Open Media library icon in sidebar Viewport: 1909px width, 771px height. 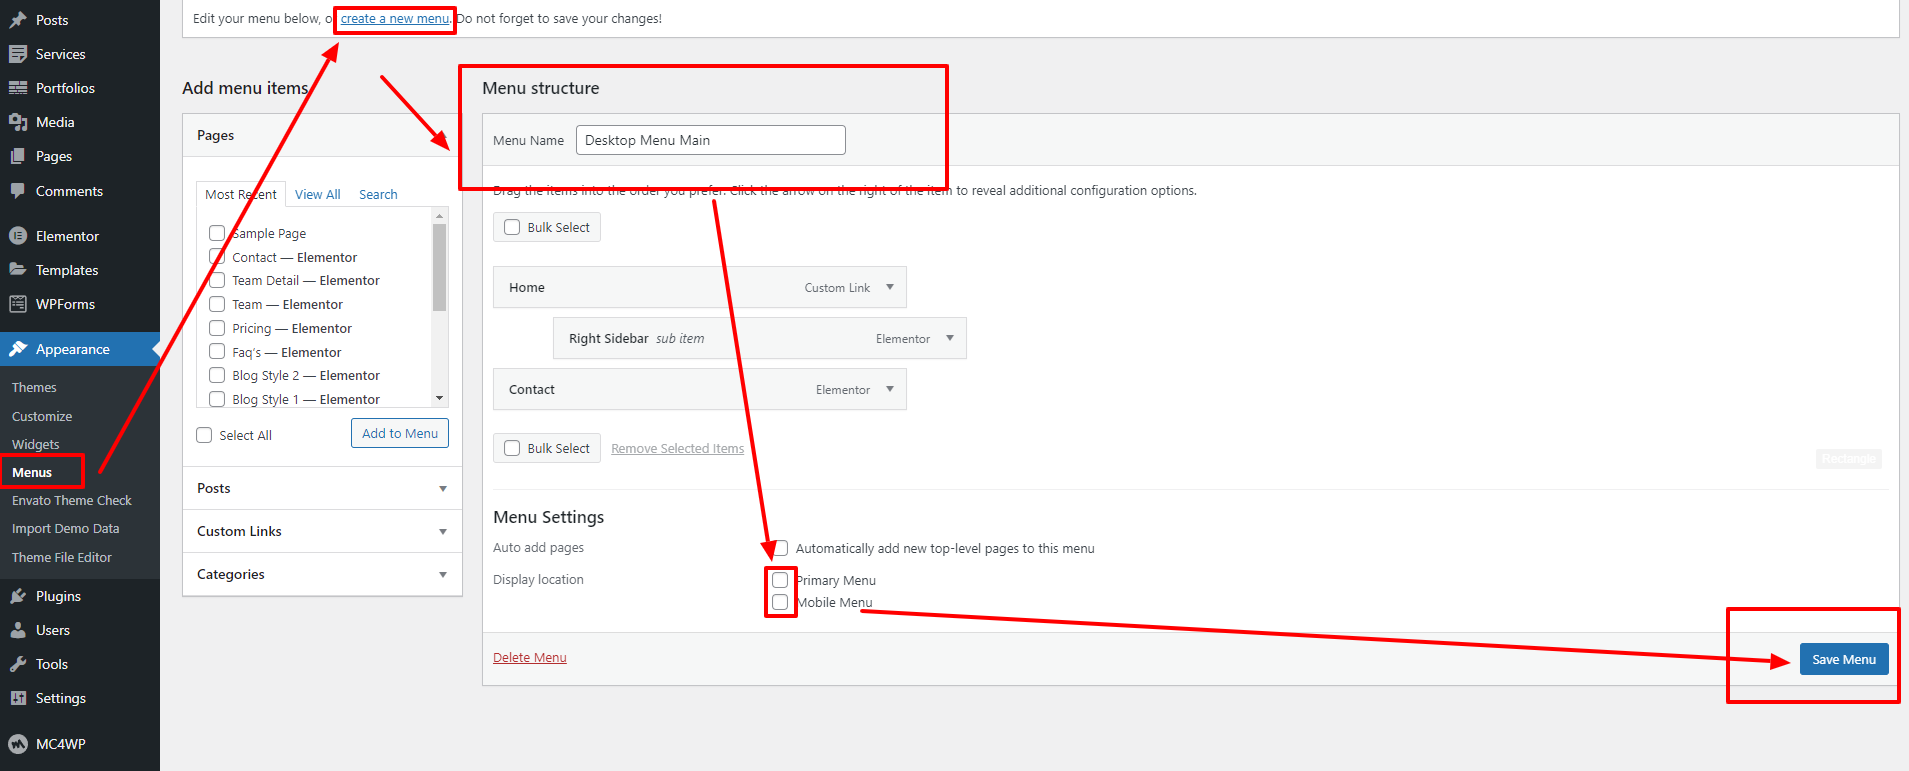[x=18, y=122]
